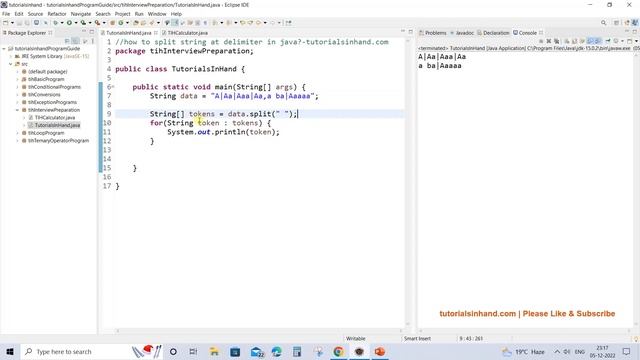Open the Search menu
Viewport: 640px width, 360px height.
click(103, 14)
